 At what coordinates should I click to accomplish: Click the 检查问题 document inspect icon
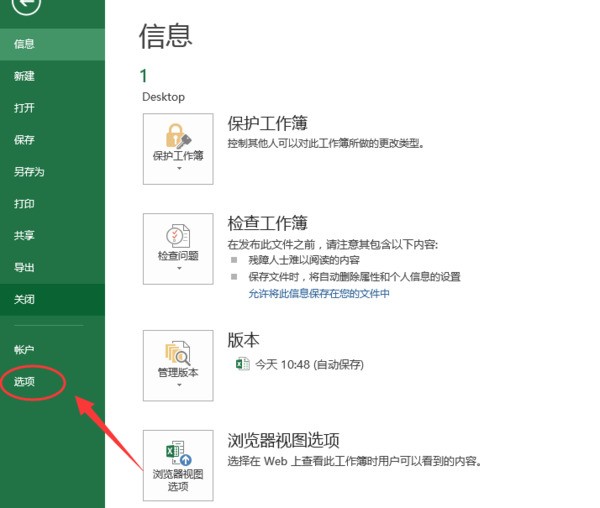coord(178,235)
